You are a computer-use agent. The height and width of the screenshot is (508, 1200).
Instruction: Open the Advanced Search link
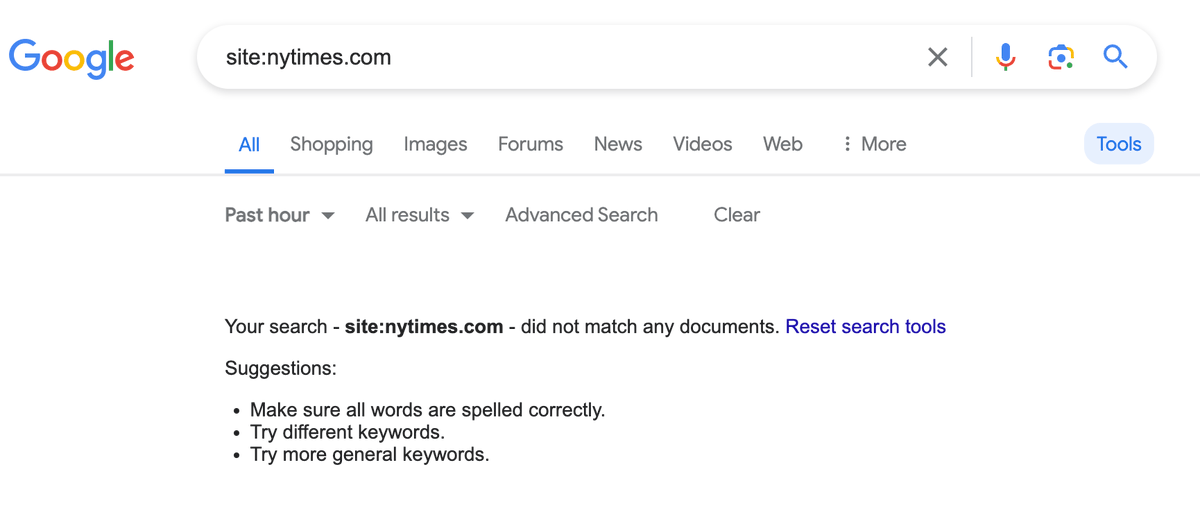click(581, 215)
